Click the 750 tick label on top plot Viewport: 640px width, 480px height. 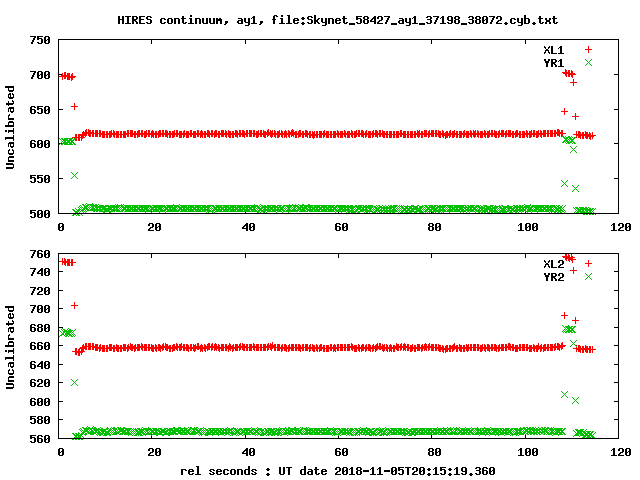click(40, 40)
